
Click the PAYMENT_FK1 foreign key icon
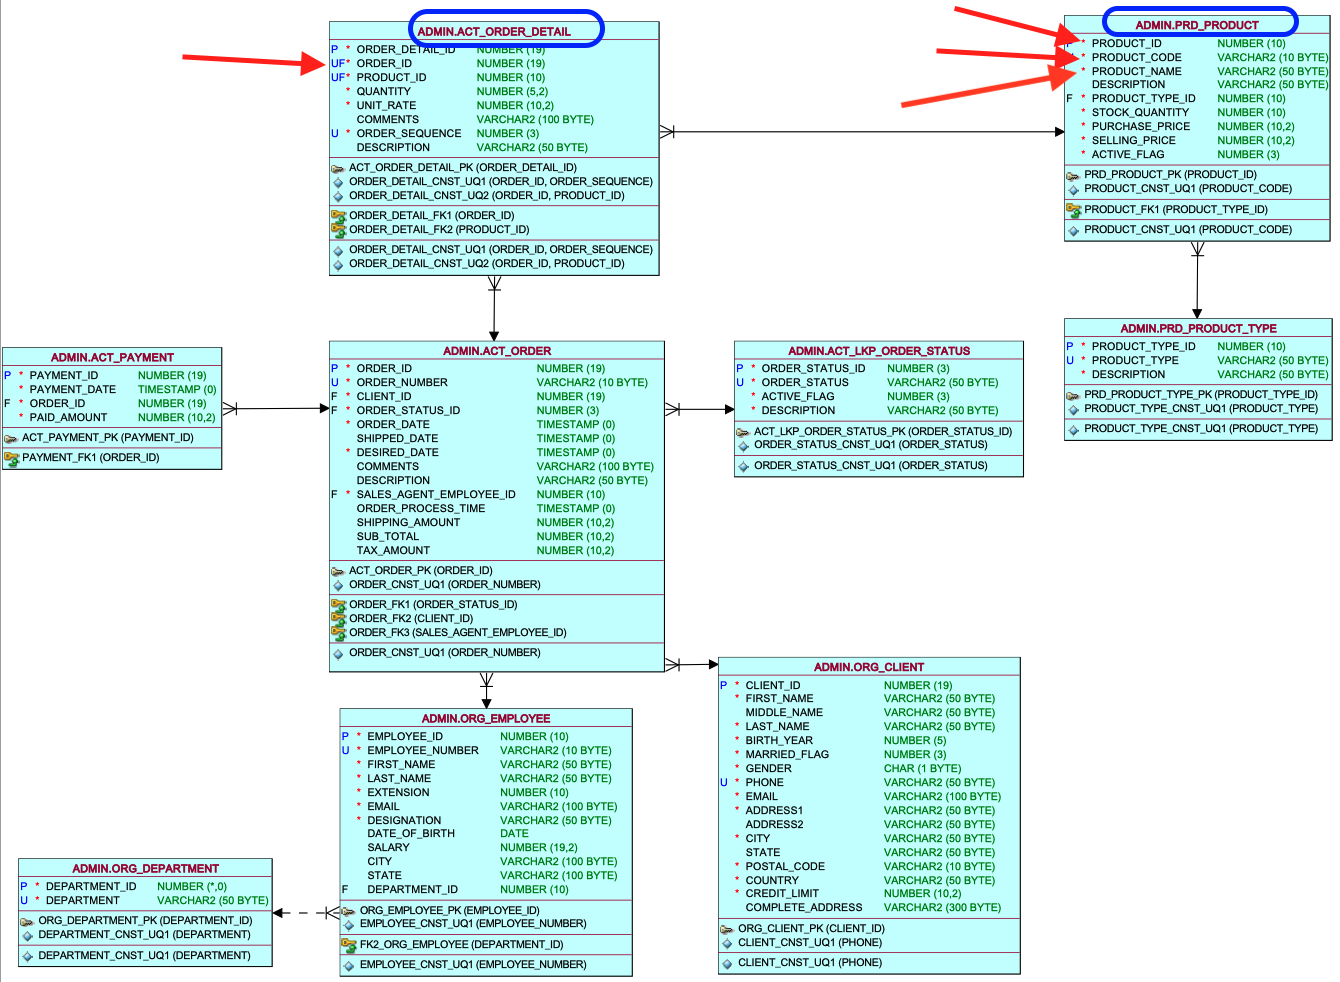point(11,458)
